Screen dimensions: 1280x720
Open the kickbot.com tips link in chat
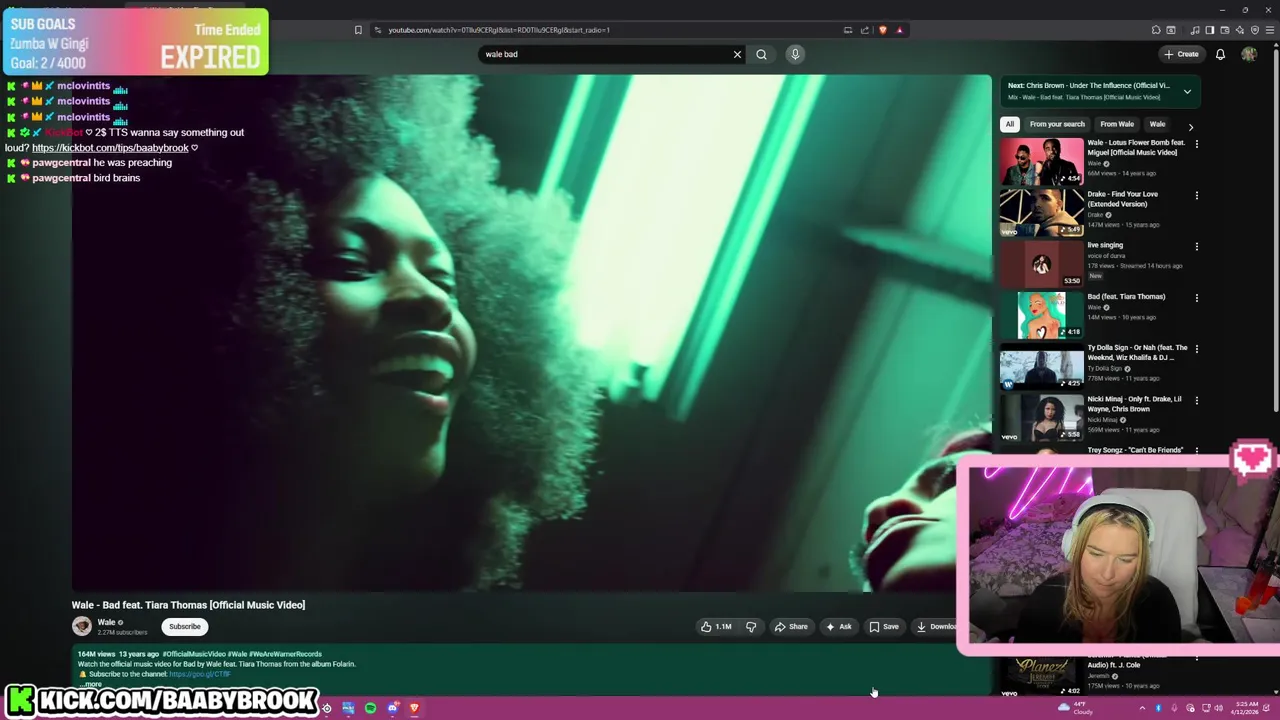tap(110, 148)
